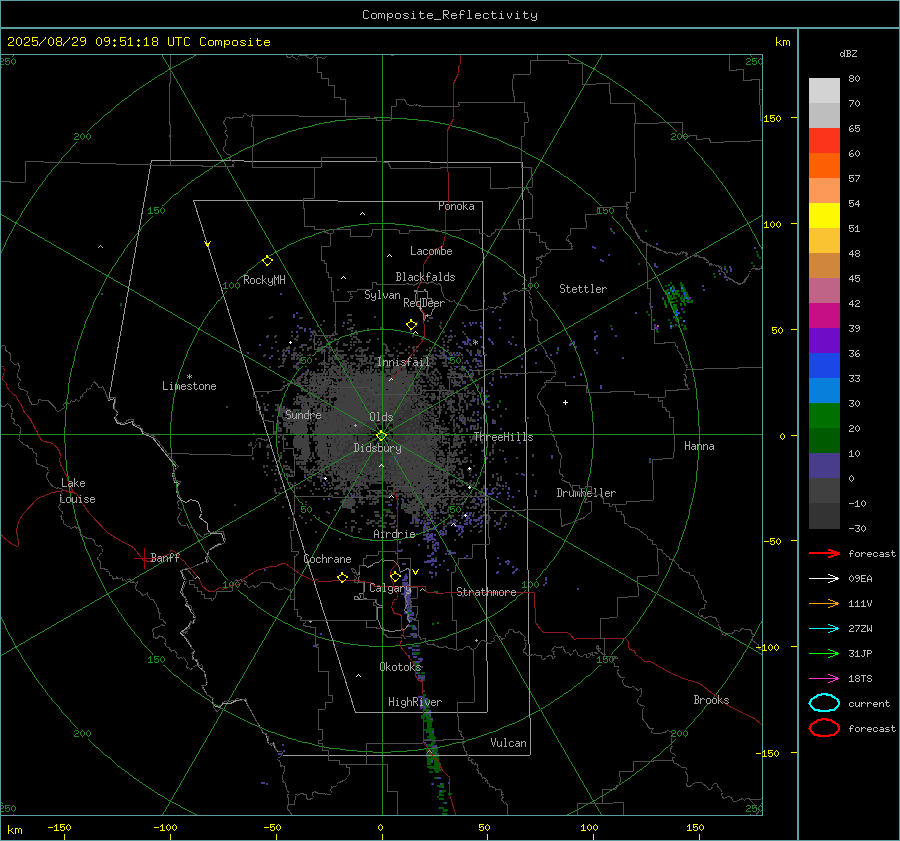Select the 10 dBZ purple swatch
The height and width of the screenshot is (841, 900).
tap(824, 465)
